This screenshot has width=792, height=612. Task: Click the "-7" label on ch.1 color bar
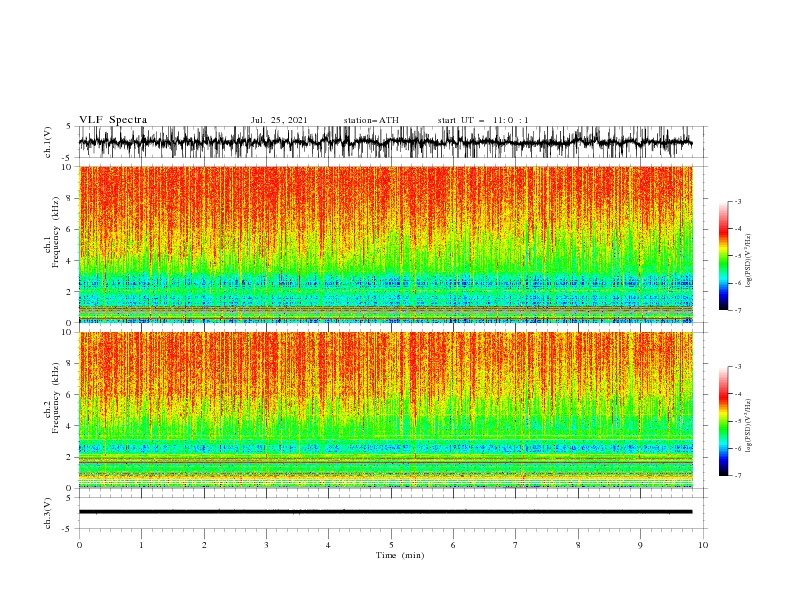(737, 310)
